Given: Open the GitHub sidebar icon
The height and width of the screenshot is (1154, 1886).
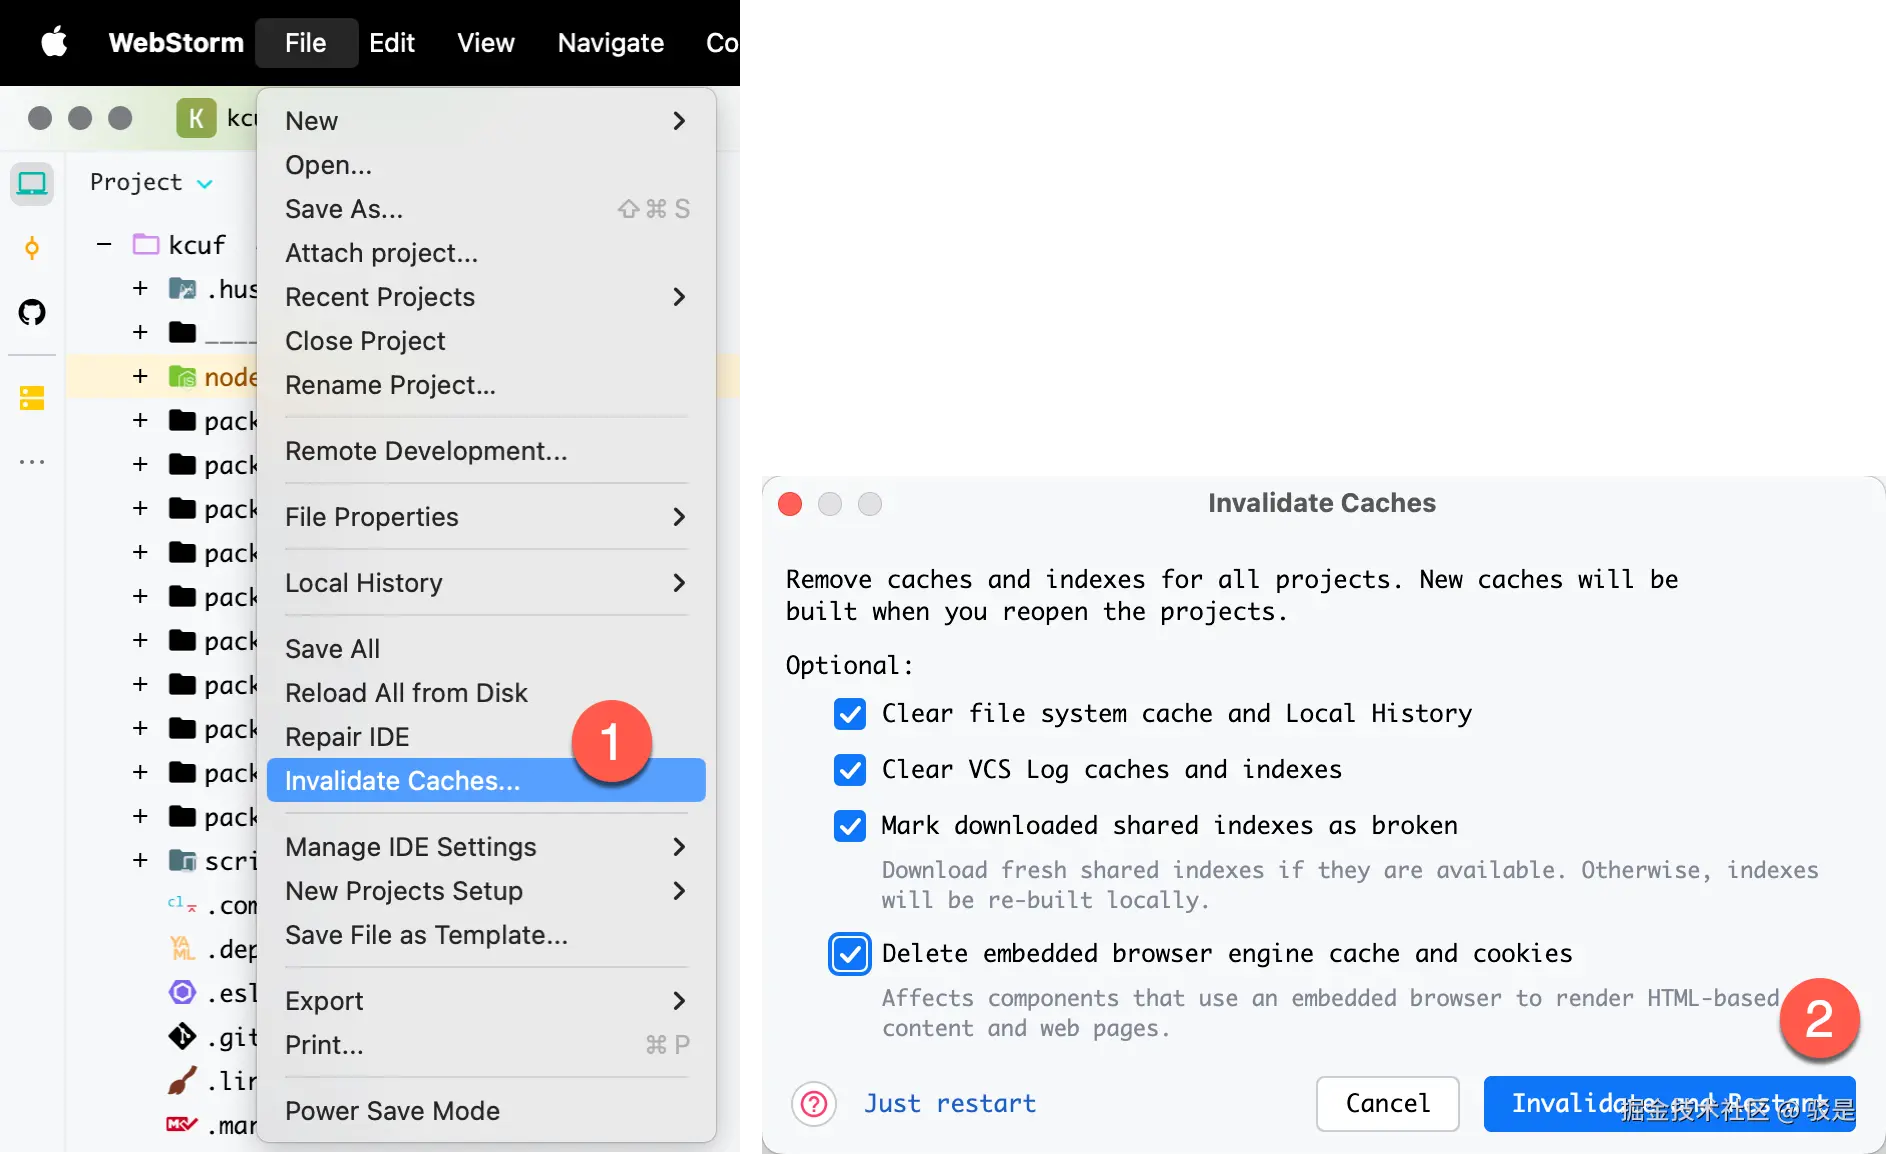Looking at the screenshot, I should tap(32, 312).
